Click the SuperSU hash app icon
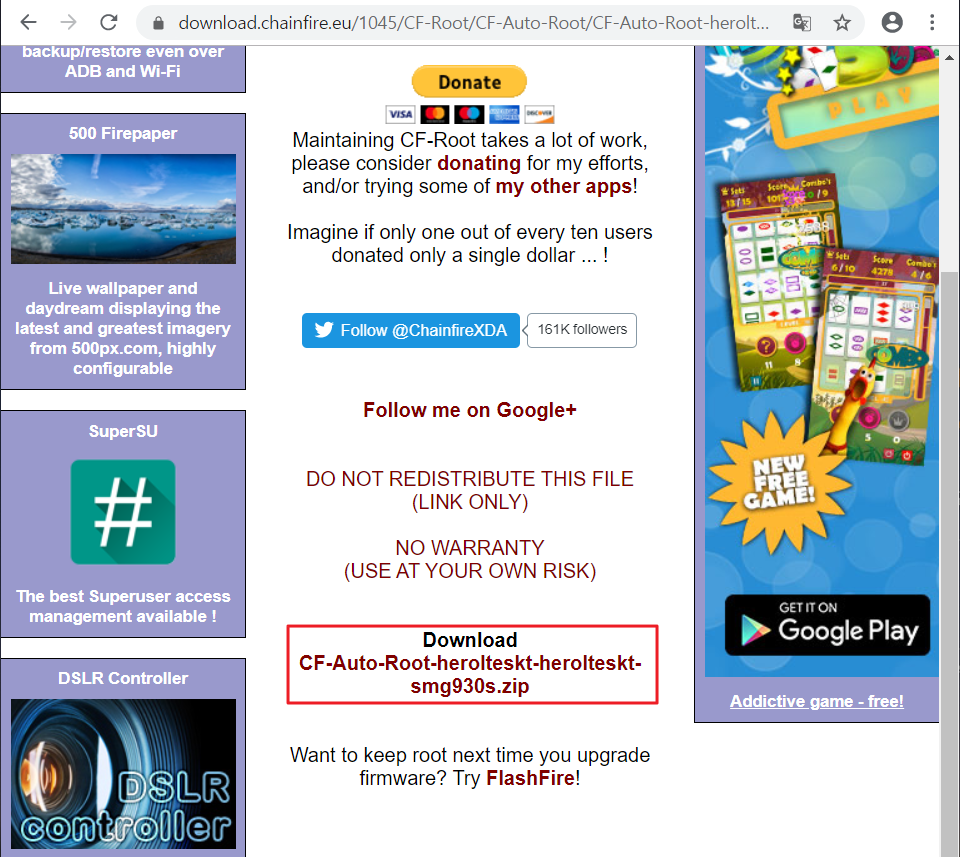 tap(123, 512)
